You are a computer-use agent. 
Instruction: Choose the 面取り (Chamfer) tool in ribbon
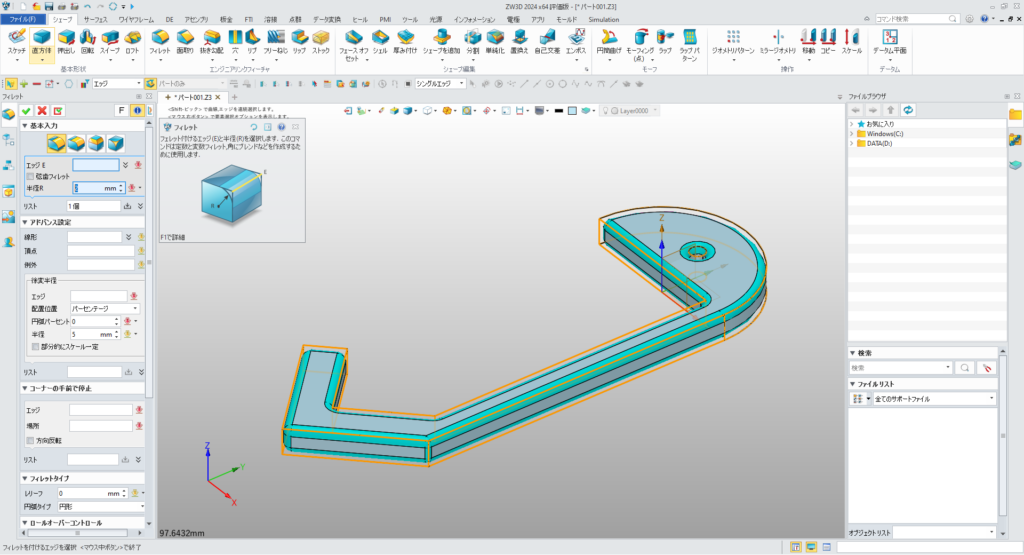tap(185, 37)
